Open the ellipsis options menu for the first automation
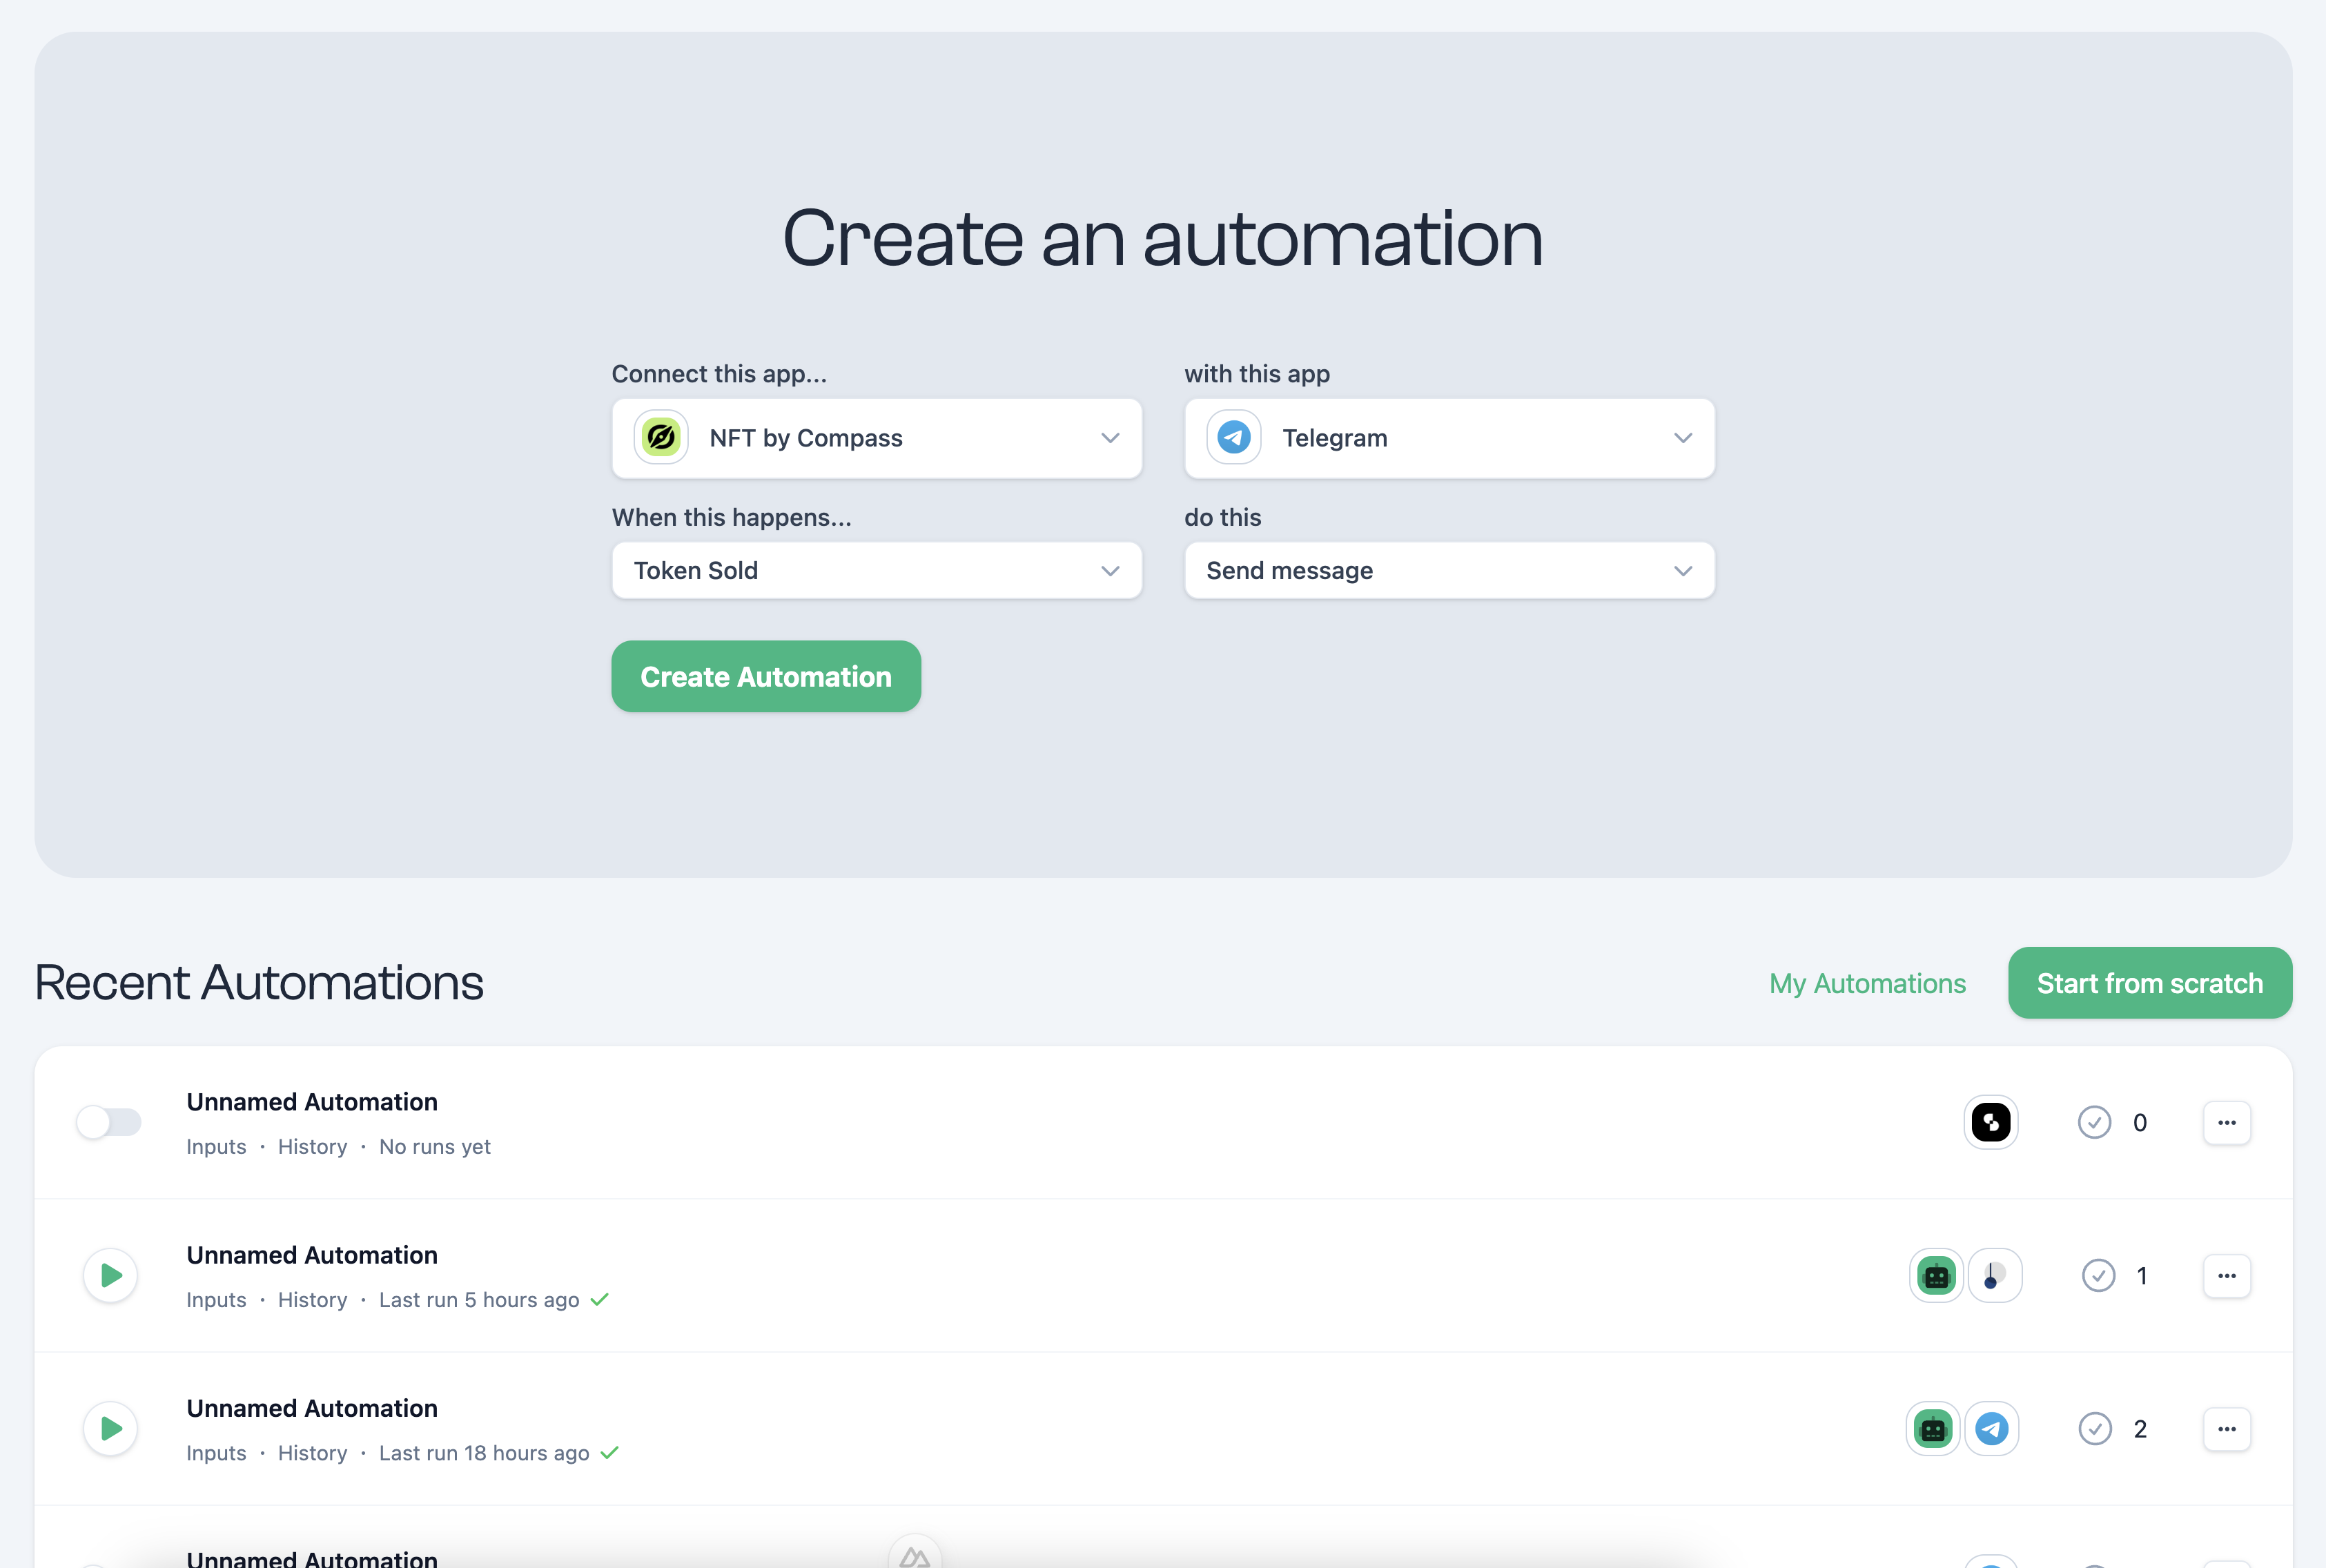 point(2226,1122)
